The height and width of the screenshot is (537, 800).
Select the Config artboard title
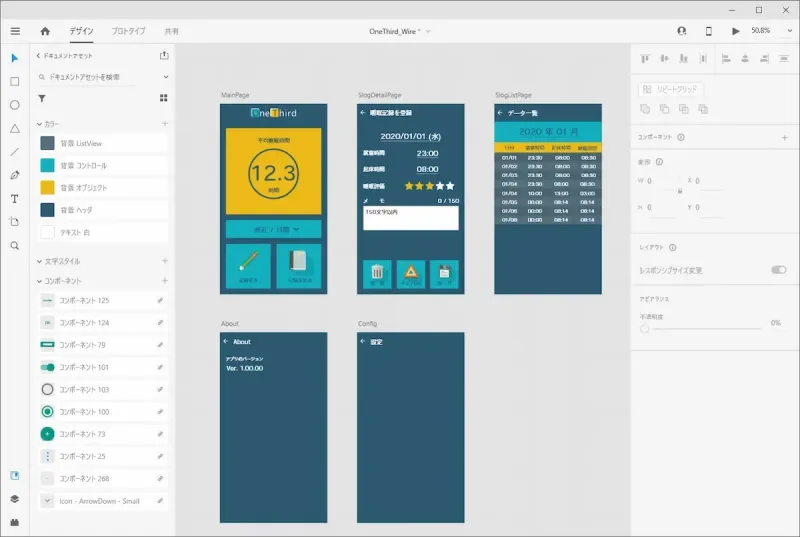click(367, 324)
